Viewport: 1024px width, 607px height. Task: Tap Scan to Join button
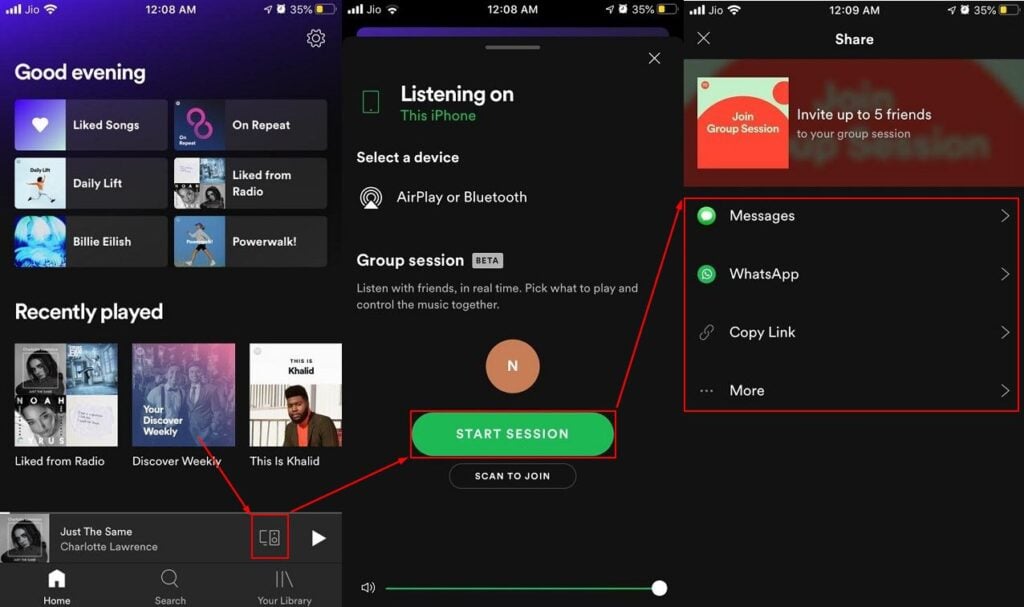click(x=513, y=476)
